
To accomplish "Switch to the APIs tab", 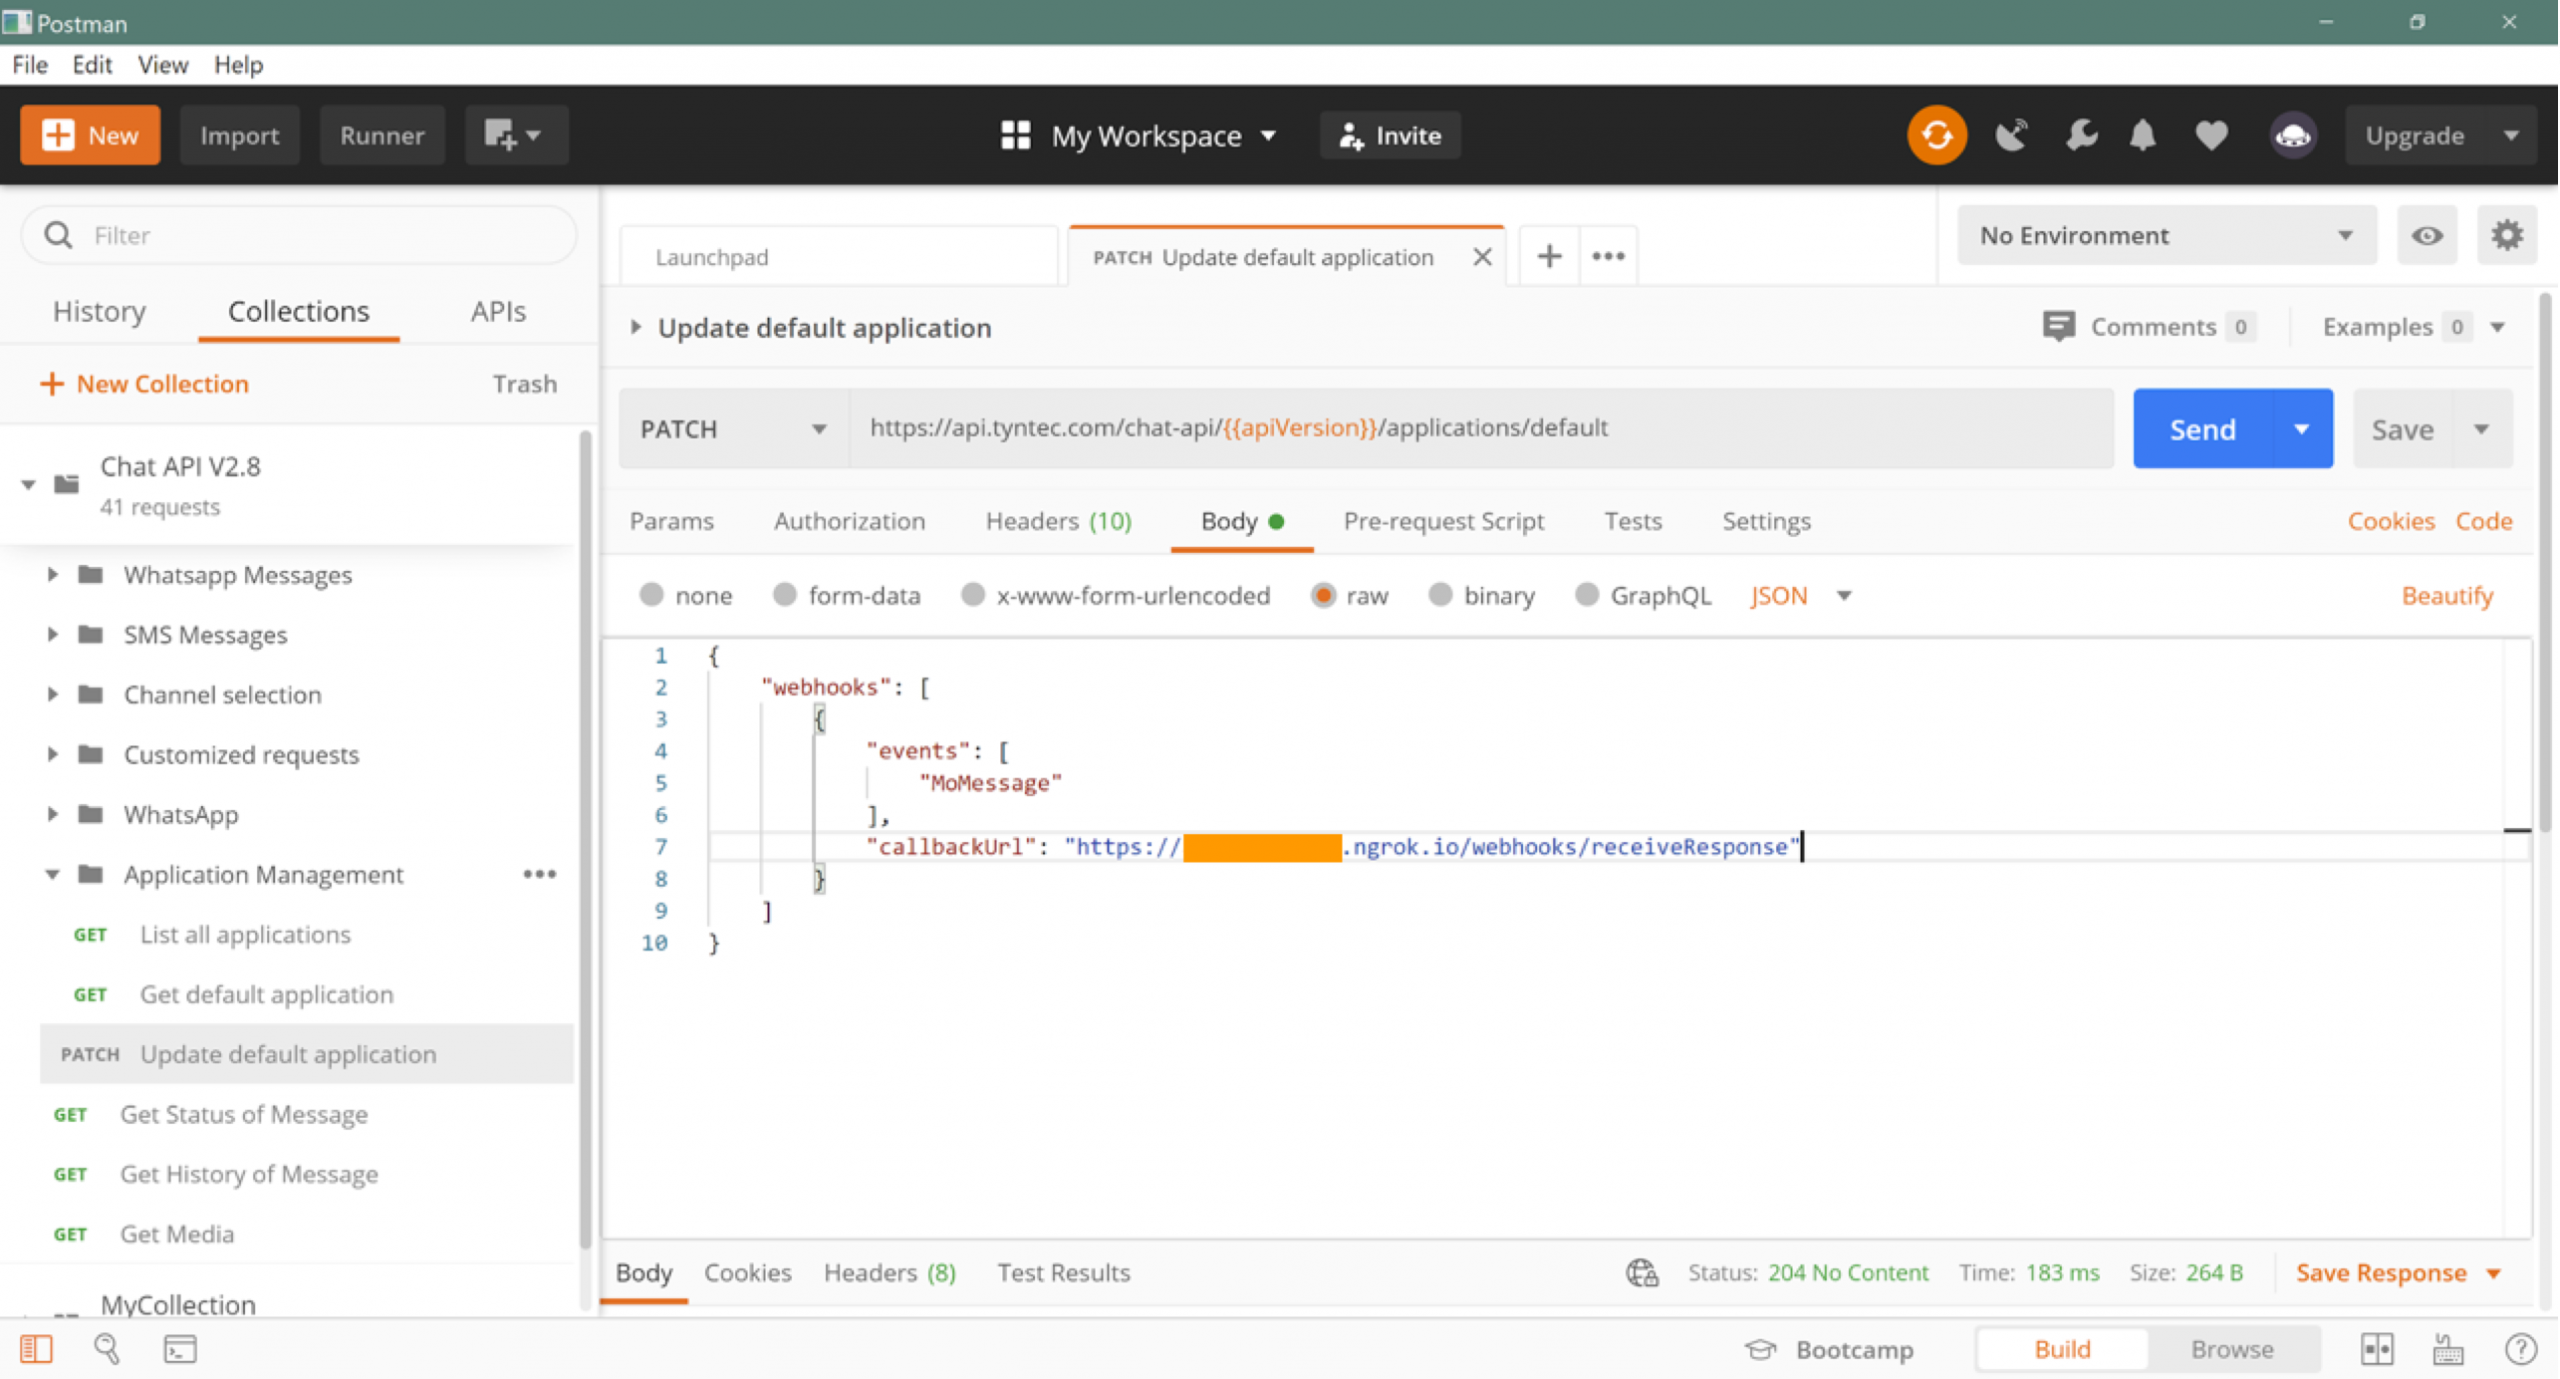I will coord(498,312).
